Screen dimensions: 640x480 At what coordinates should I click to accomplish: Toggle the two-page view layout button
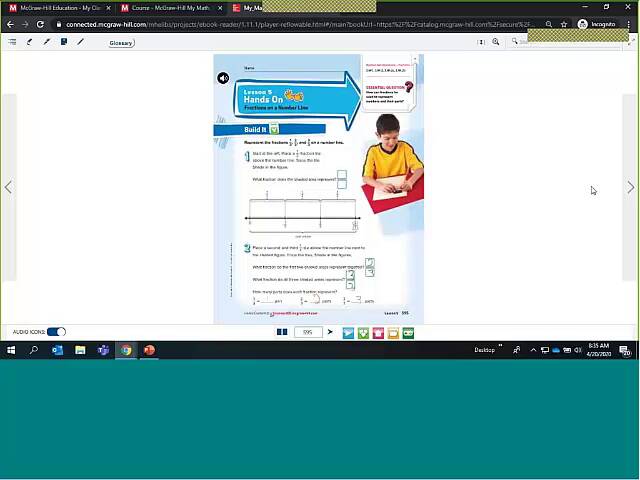[x=282, y=332]
